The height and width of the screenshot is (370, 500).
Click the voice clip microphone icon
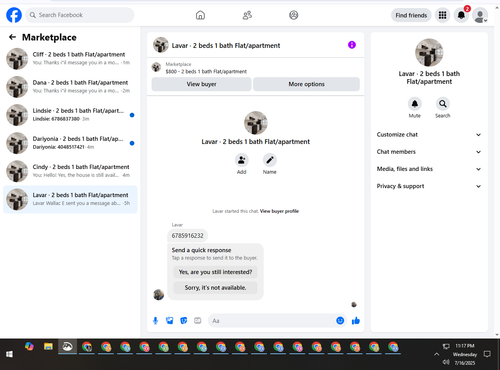coord(155,321)
